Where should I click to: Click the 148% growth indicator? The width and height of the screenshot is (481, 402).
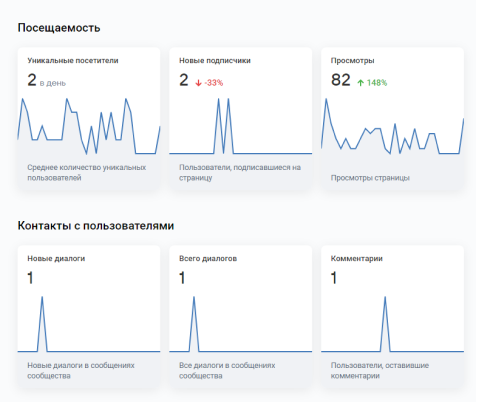point(377,83)
